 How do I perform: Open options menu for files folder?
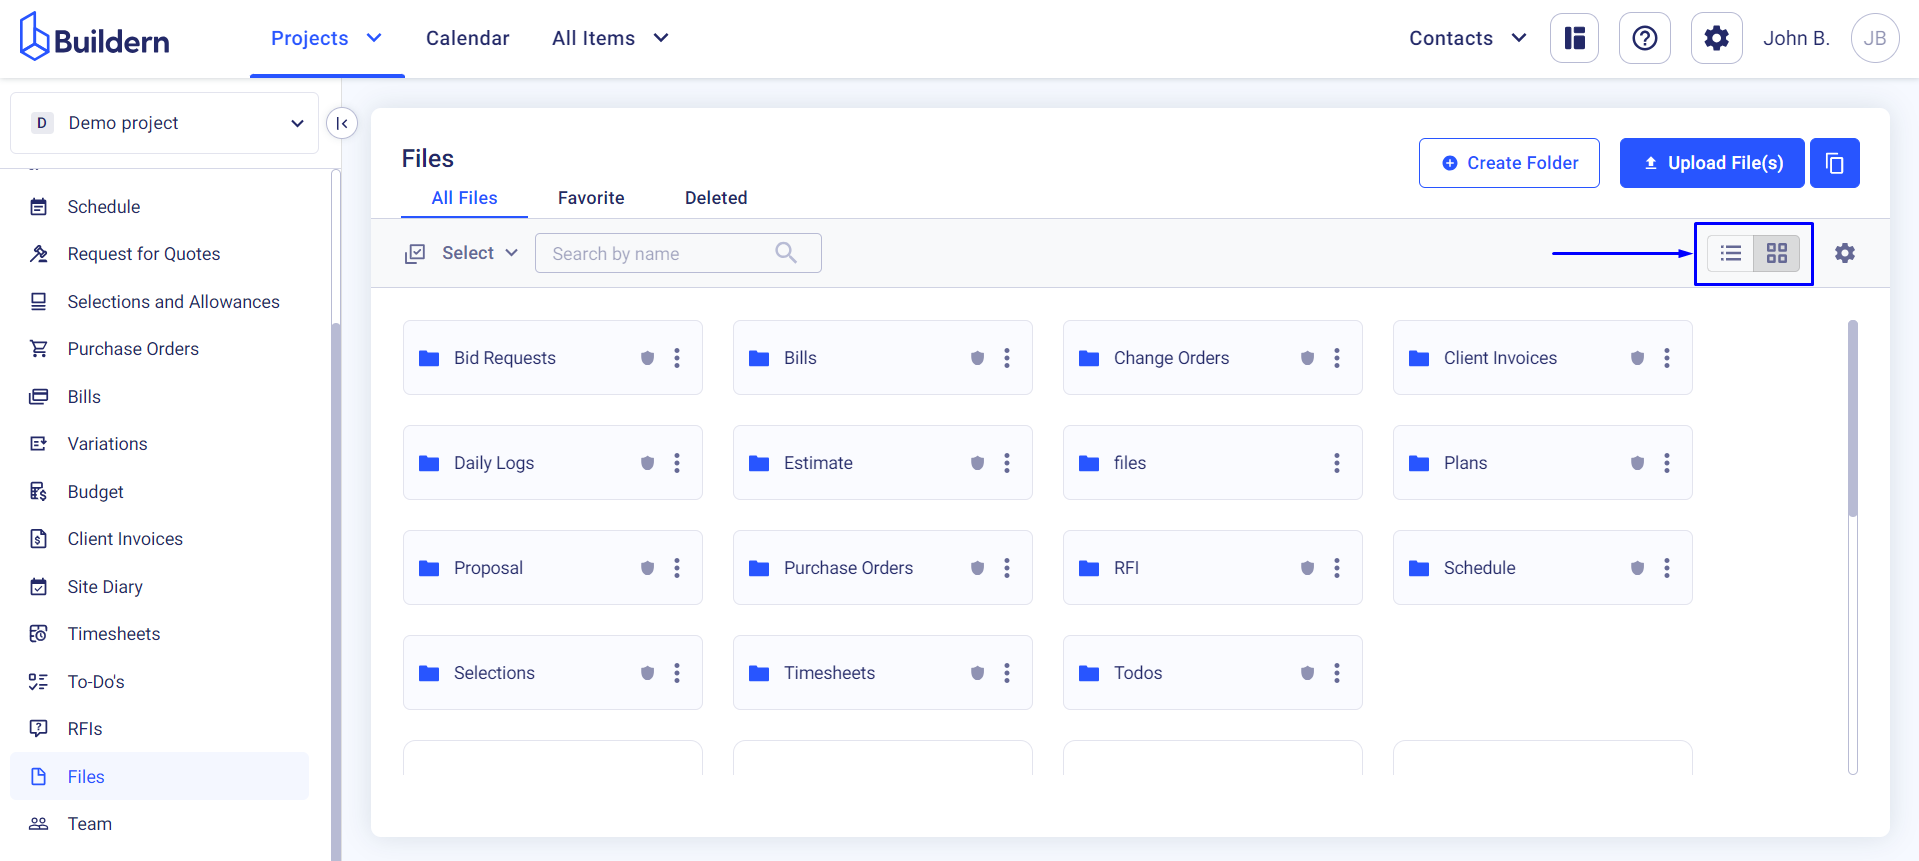click(1337, 463)
